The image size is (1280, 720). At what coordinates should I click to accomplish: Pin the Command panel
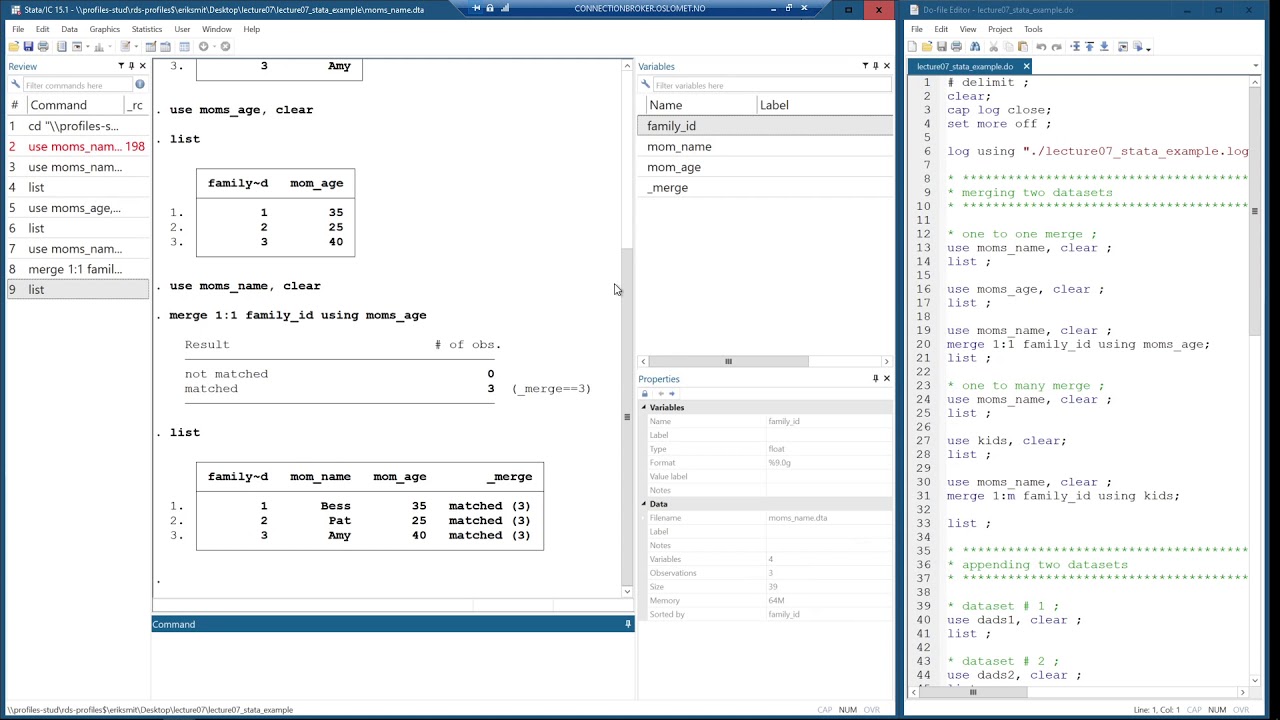tap(628, 624)
